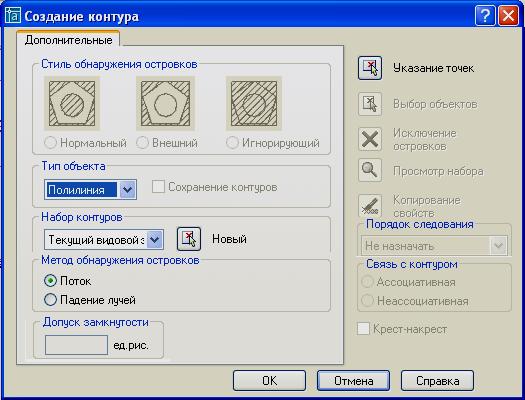Close the Создание контура dialog
The height and width of the screenshot is (400, 525).
pos(508,15)
